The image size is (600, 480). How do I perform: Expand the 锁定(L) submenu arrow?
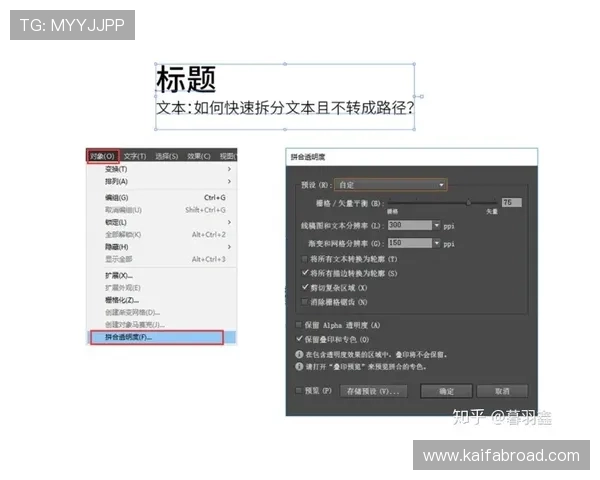[x=229, y=222]
